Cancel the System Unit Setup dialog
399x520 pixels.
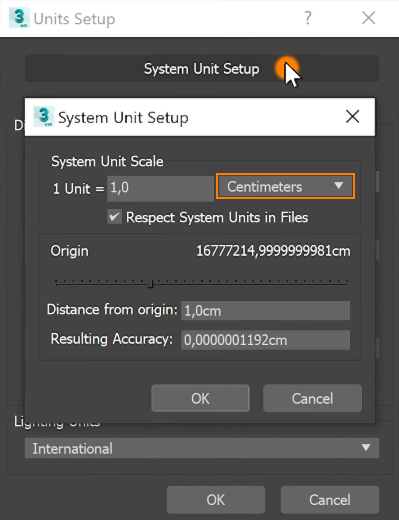pyautogui.click(x=312, y=398)
